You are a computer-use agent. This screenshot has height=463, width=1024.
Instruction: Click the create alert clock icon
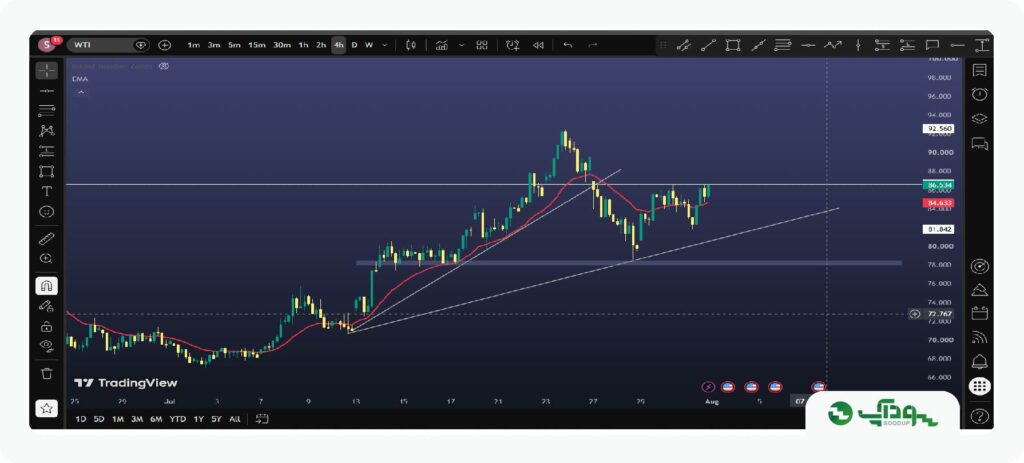(513, 45)
